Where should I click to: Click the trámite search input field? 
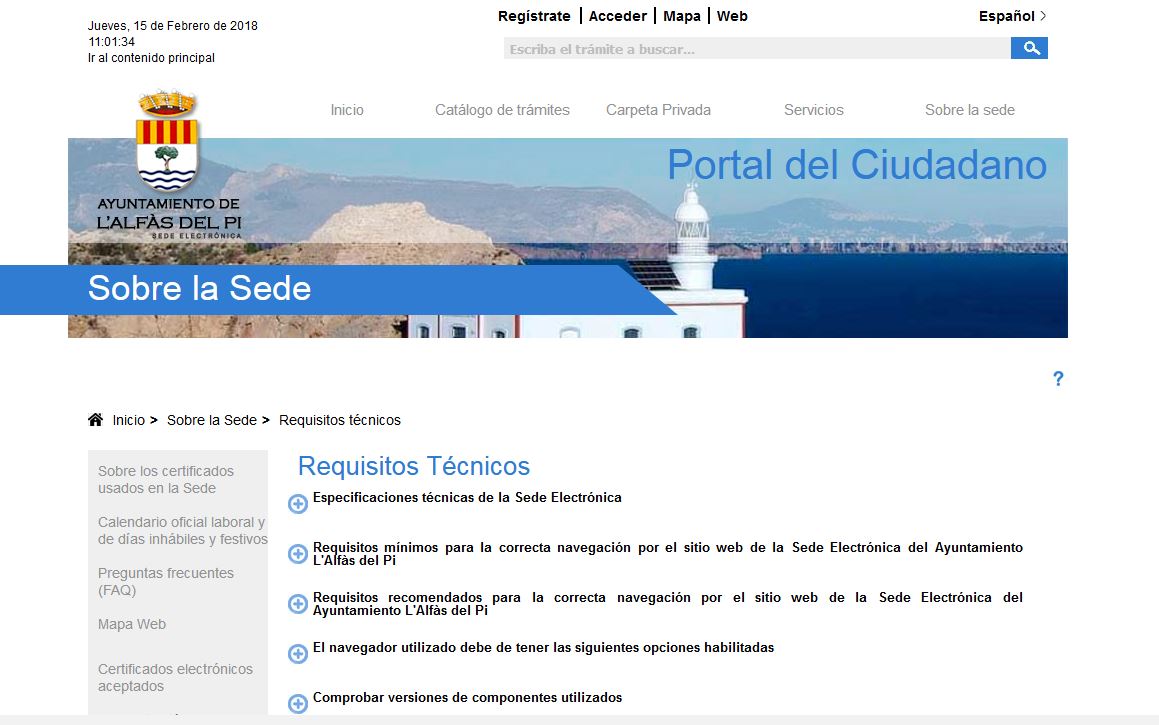click(756, 49)
